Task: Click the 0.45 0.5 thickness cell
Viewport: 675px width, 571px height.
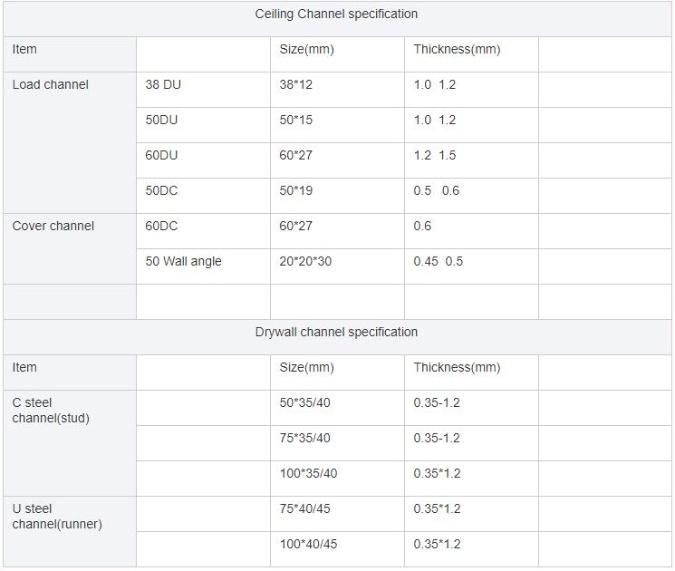Action: click(x=438, y=262)
